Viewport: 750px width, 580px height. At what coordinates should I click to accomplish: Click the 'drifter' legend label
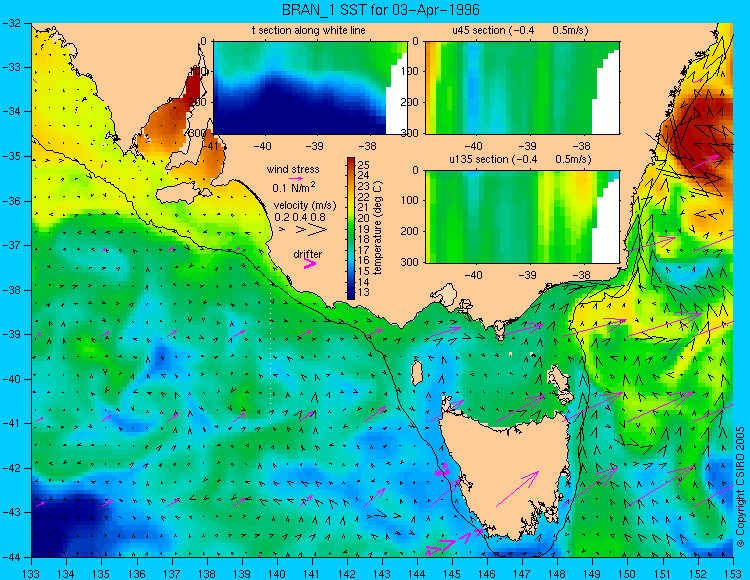click(x=308, y=254)
